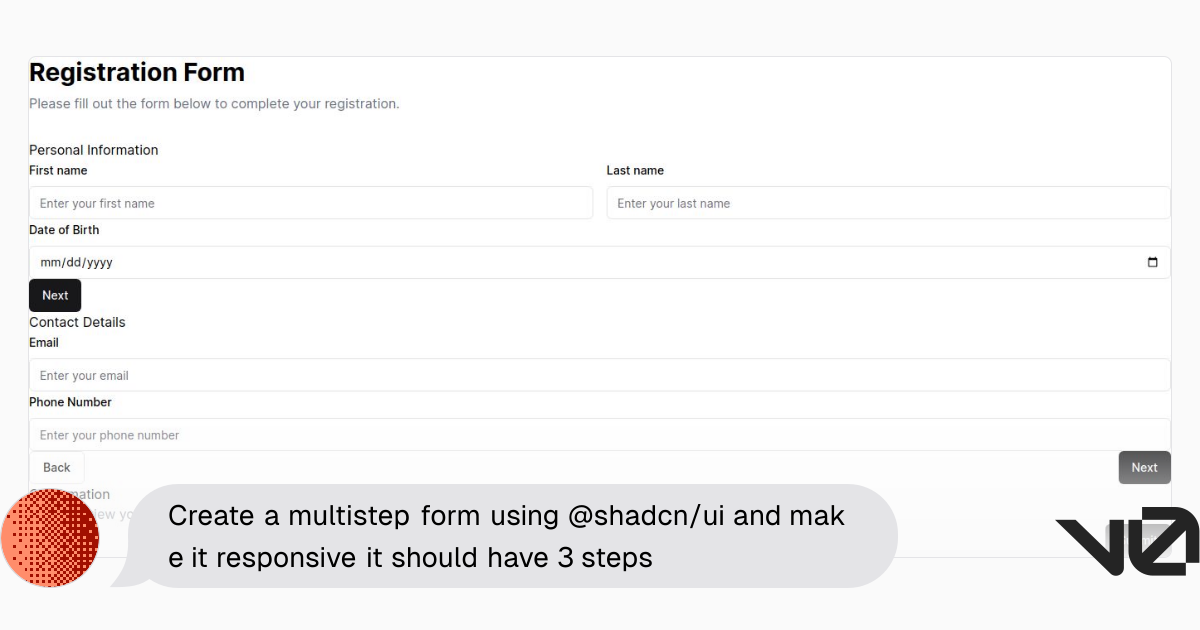Click the Phone Number label
Viewport: 1200px width, 630px height.
tap(70, 402)
